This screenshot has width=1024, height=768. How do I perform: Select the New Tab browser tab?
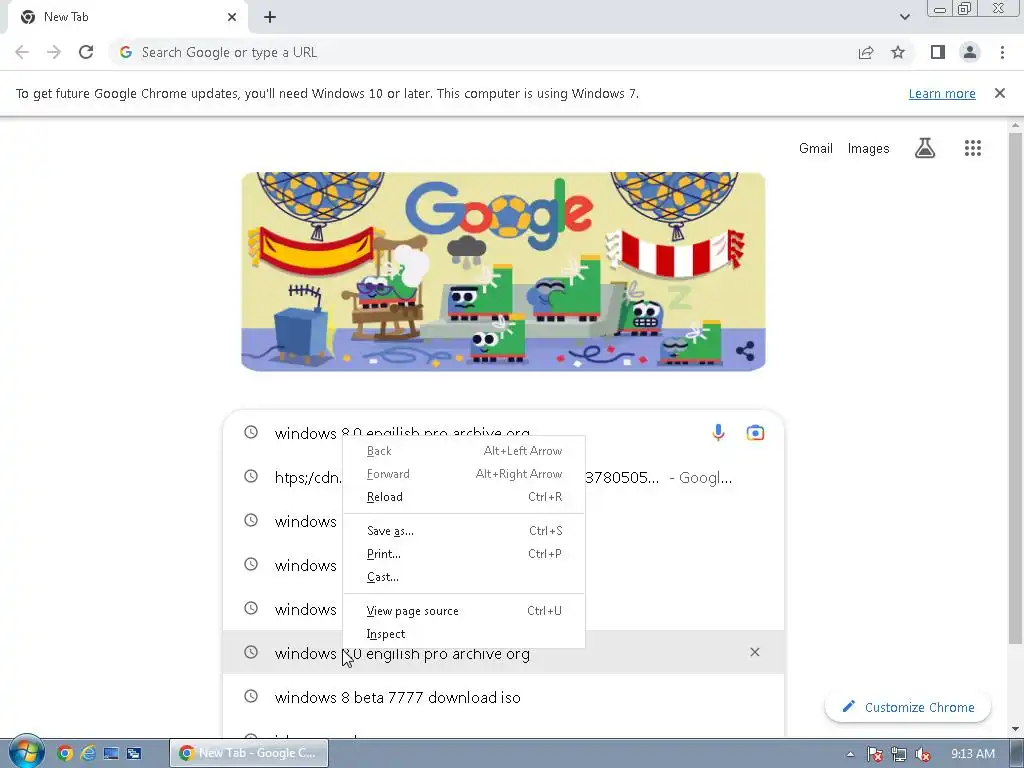coord(128,17)
